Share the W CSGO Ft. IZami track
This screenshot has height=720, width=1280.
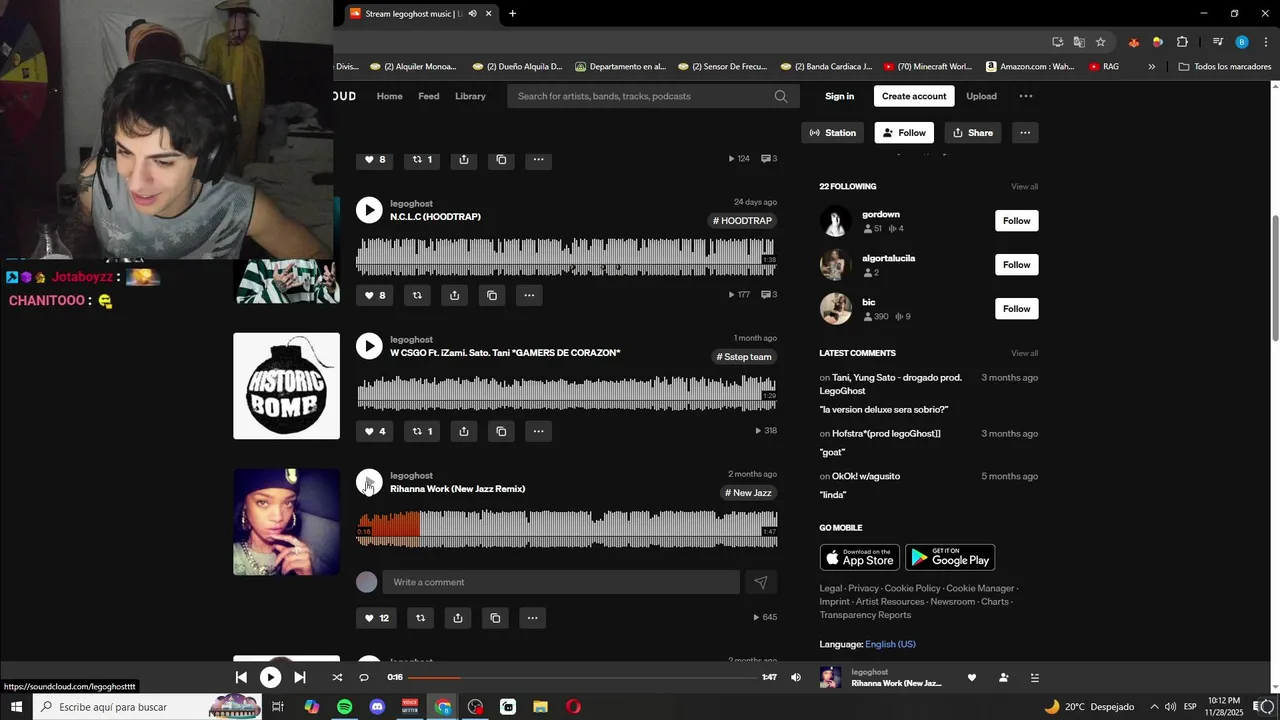[x=464, y=431]
